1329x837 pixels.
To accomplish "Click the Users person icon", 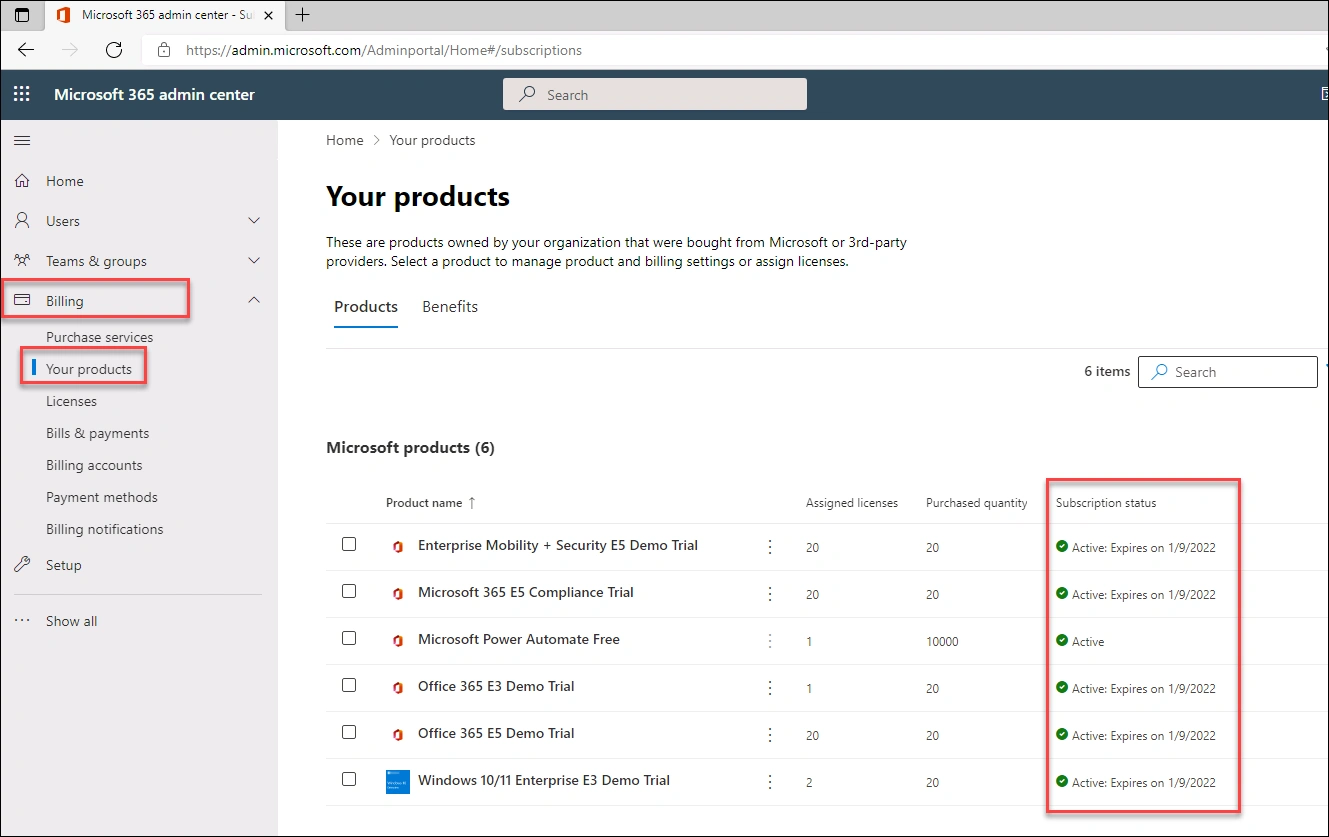I will 22,221.
